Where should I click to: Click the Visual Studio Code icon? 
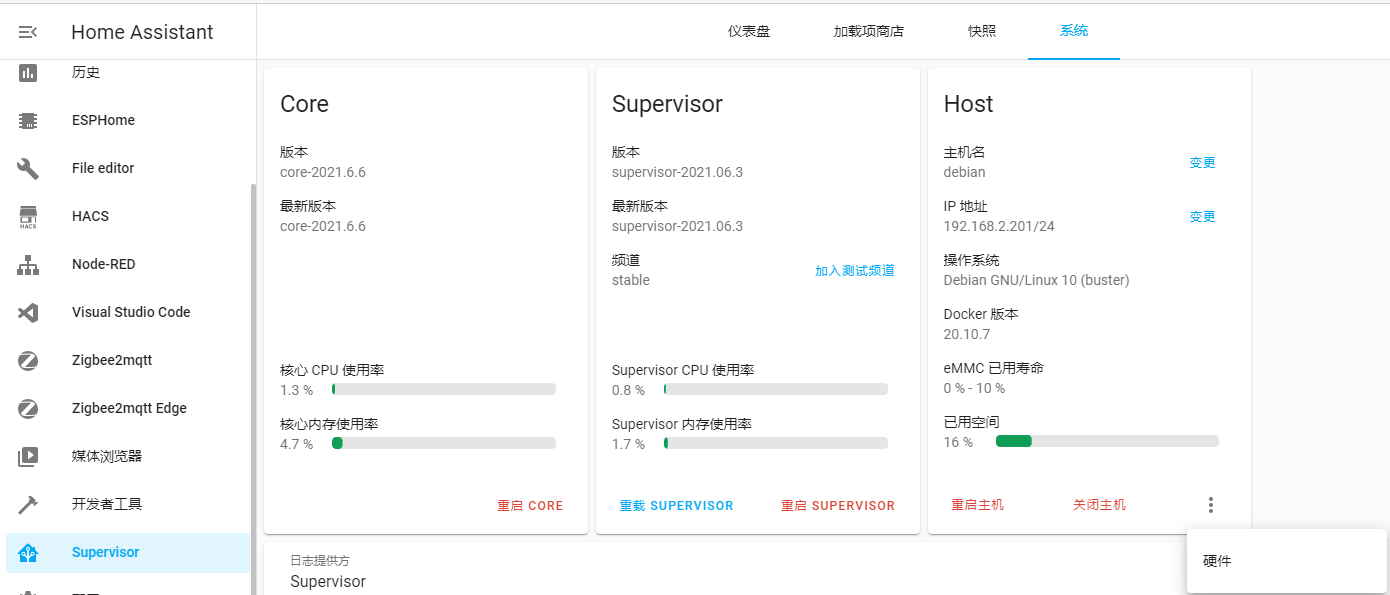click(x=28, y=312)
